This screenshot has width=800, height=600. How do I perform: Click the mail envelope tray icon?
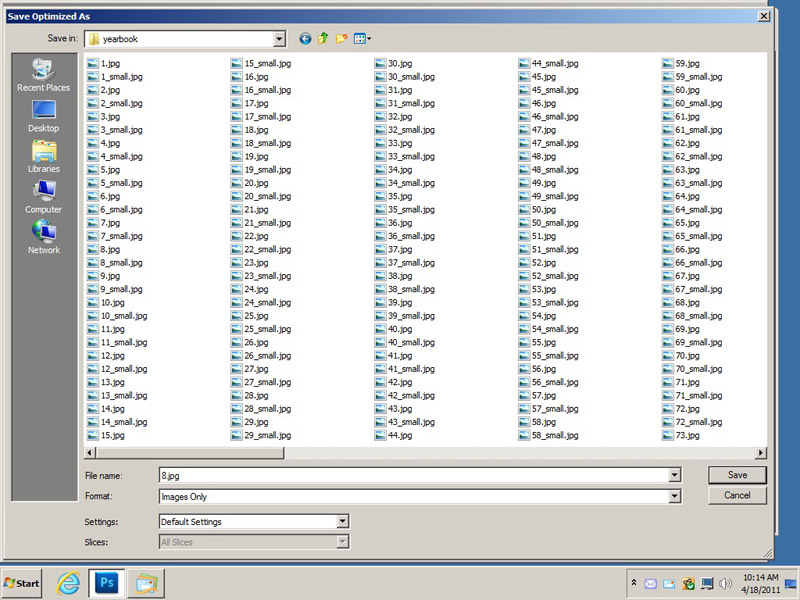point(651,584)
